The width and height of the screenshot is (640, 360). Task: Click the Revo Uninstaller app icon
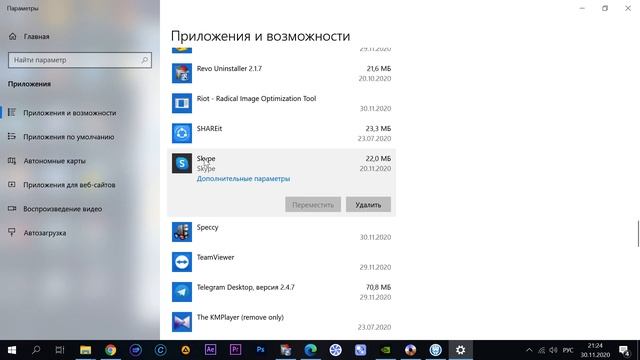point(182,73)
